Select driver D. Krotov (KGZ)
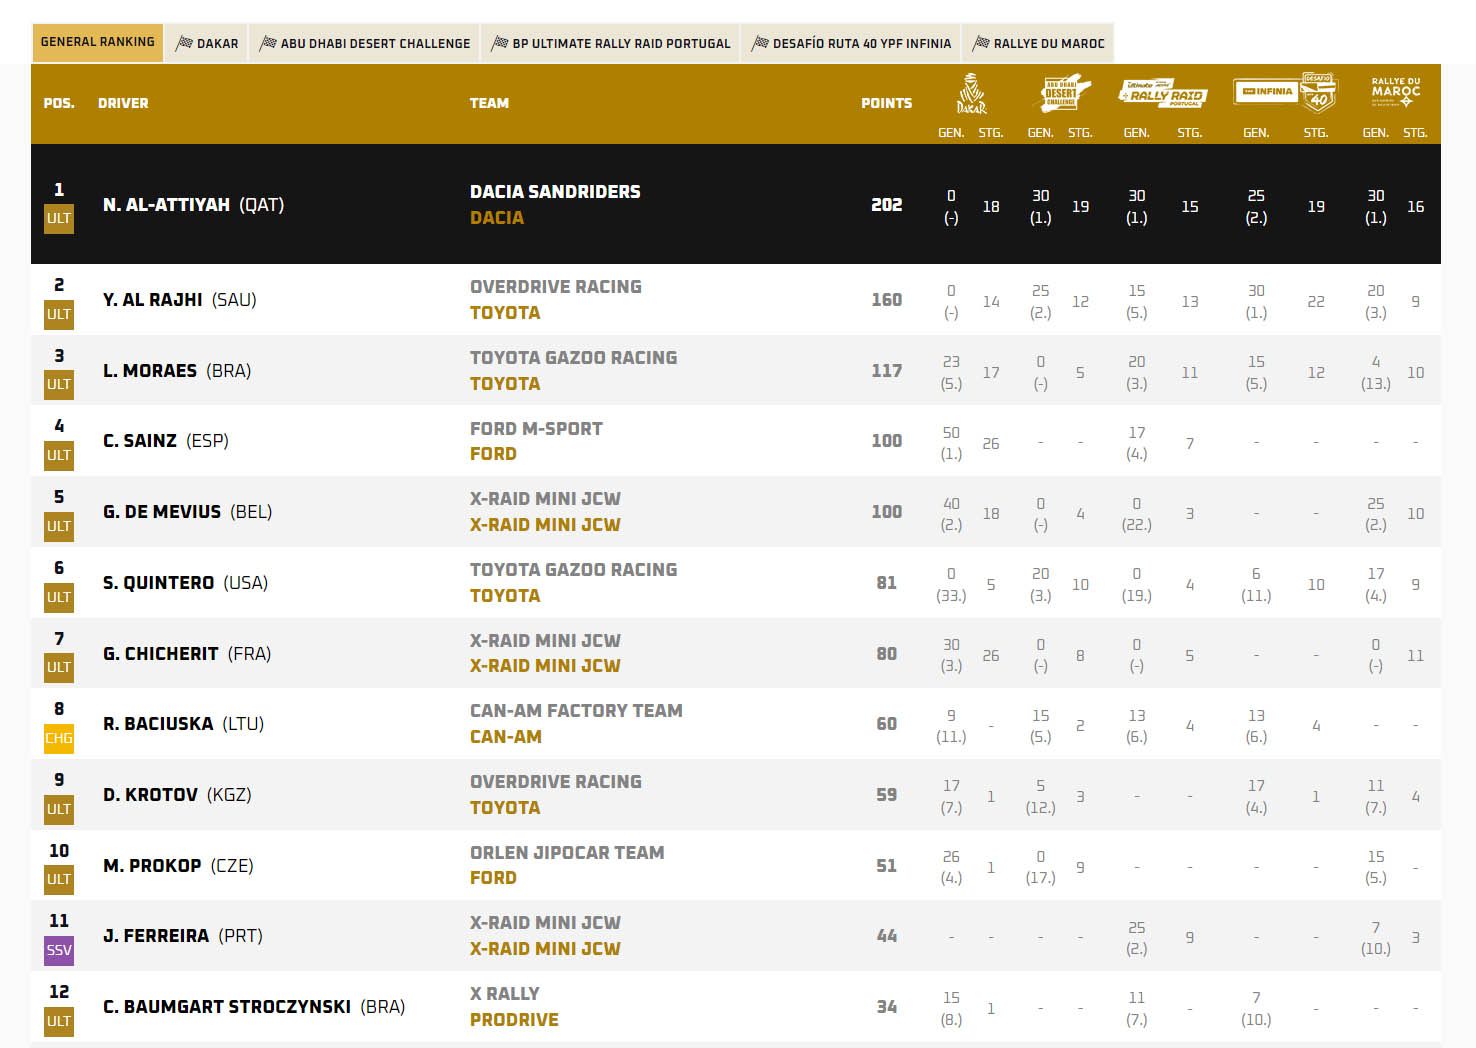This screenshot has height=1048, width=1476. tap(177, 795)
